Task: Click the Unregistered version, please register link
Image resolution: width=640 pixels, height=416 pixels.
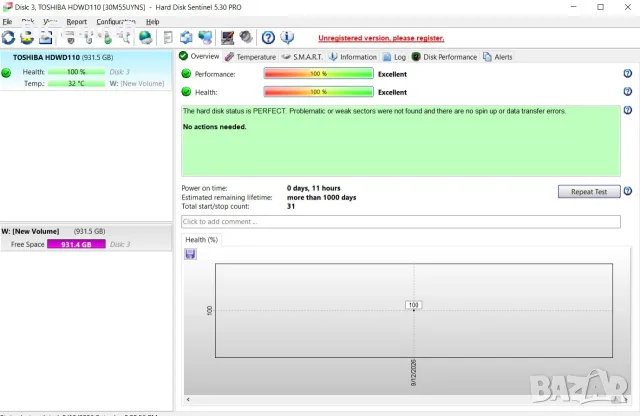Action: [x=381, y=38]
